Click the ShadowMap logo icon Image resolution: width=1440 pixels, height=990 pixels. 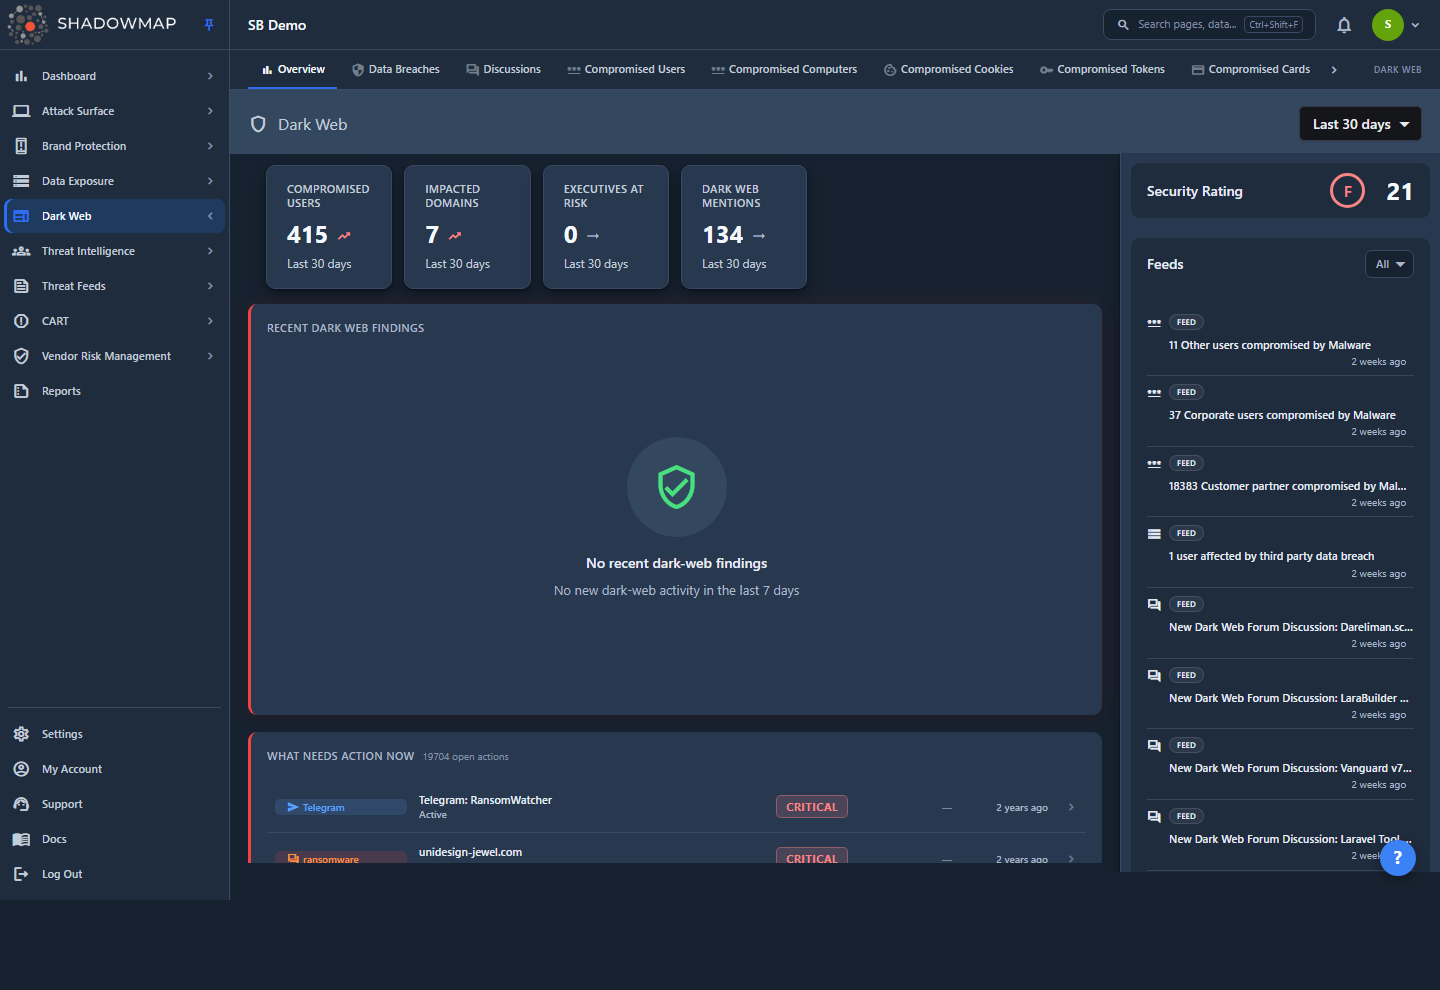pos(27,25)
